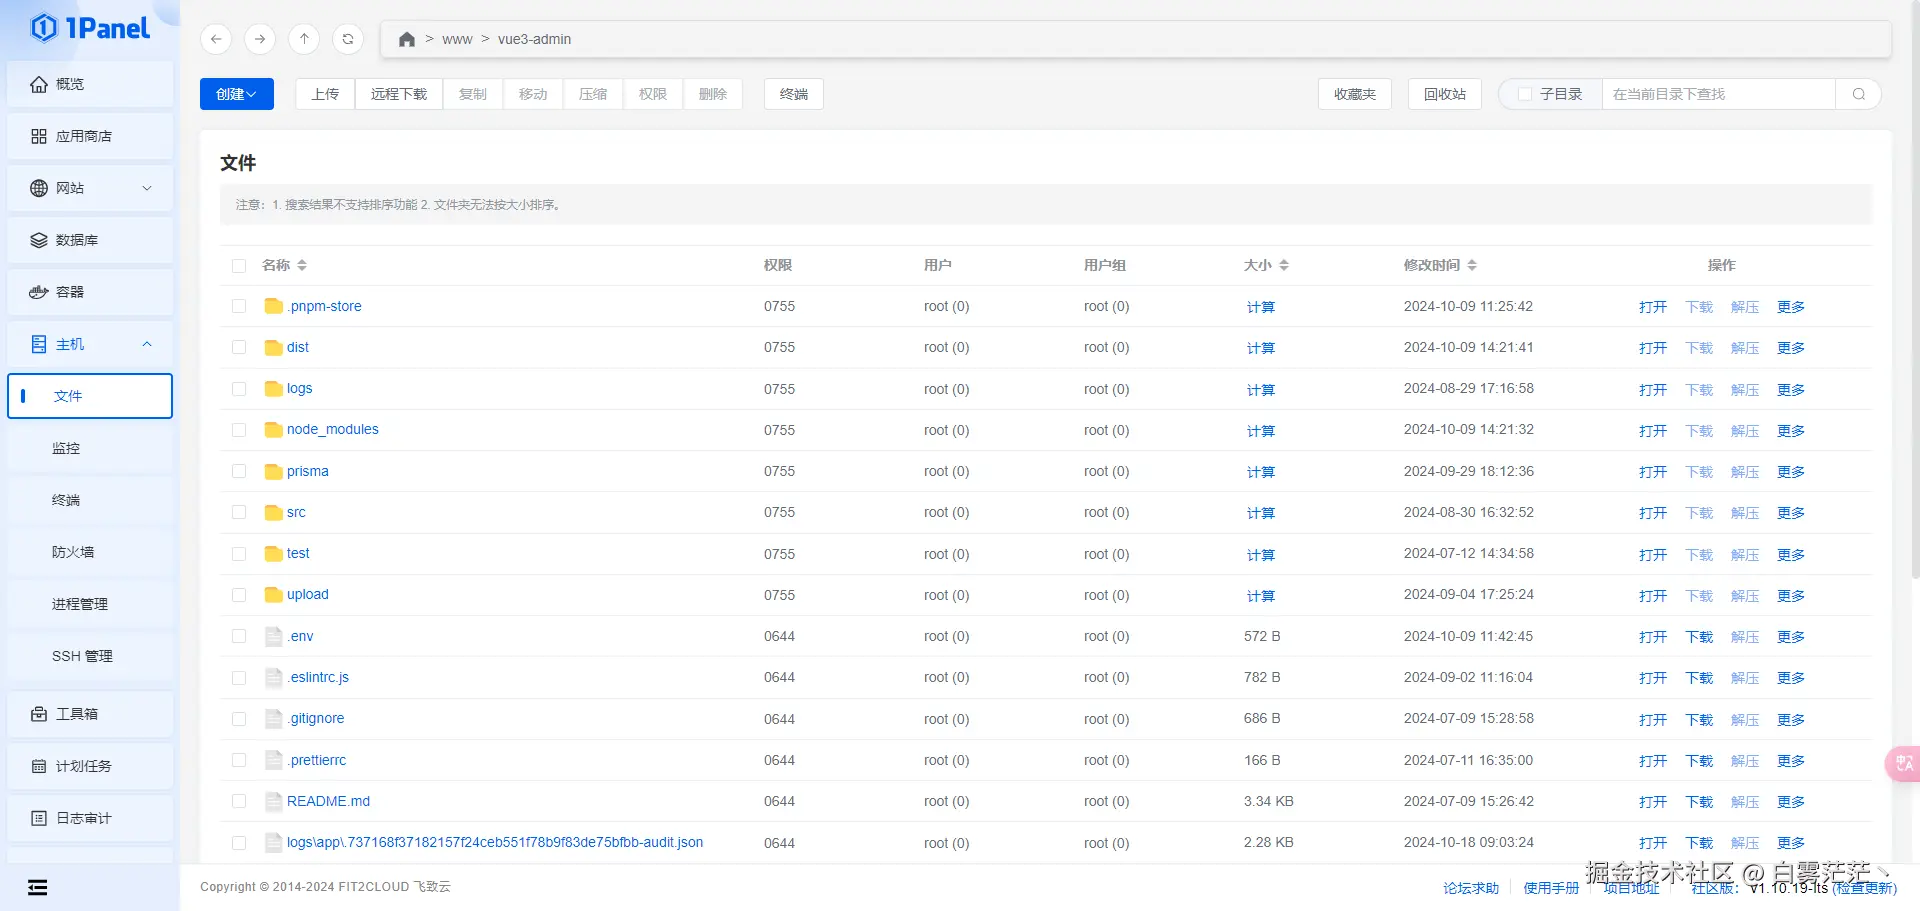This screenshot has height=911, width=1920.
Task: Click the home icon in path bar
Action: tap(406, 39)
